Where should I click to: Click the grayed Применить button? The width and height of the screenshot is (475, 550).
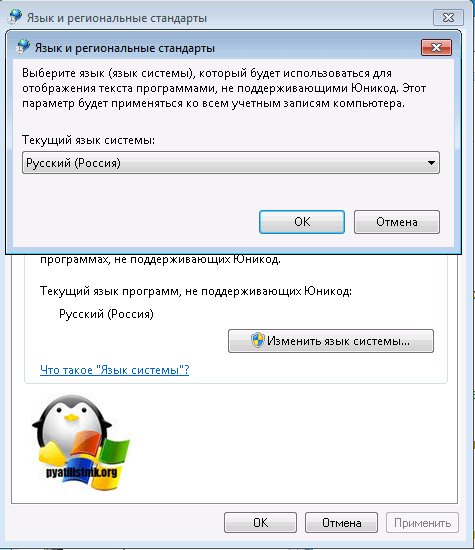[422, 523]
